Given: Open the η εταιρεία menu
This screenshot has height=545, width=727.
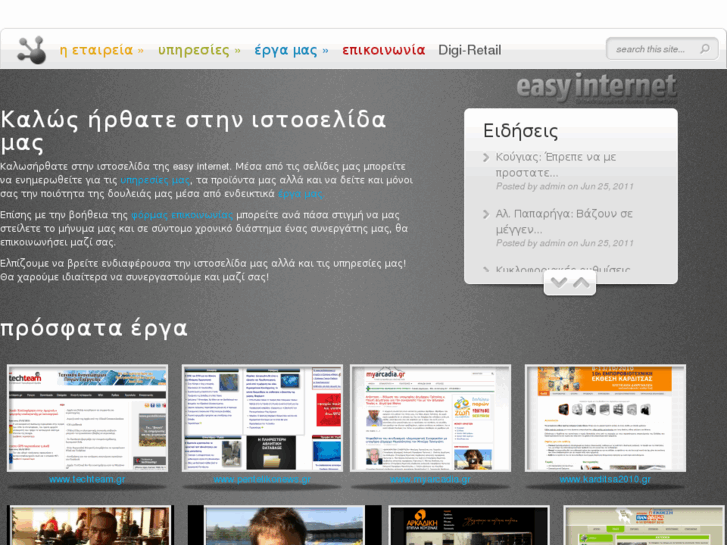Looking at the screenshot, I should coord(102,50).
